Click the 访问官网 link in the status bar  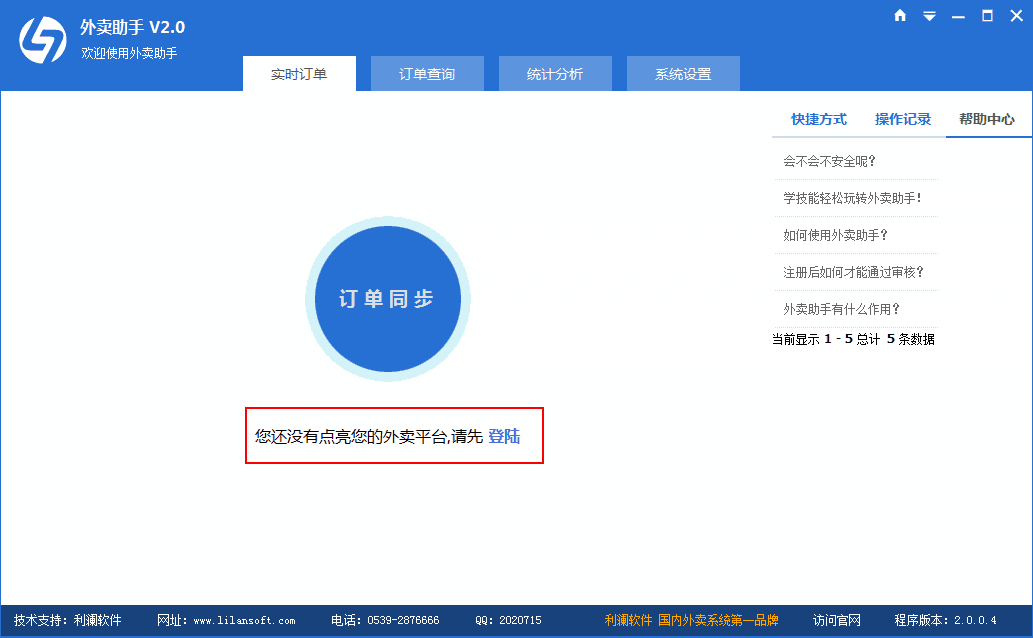coord(836,620)
